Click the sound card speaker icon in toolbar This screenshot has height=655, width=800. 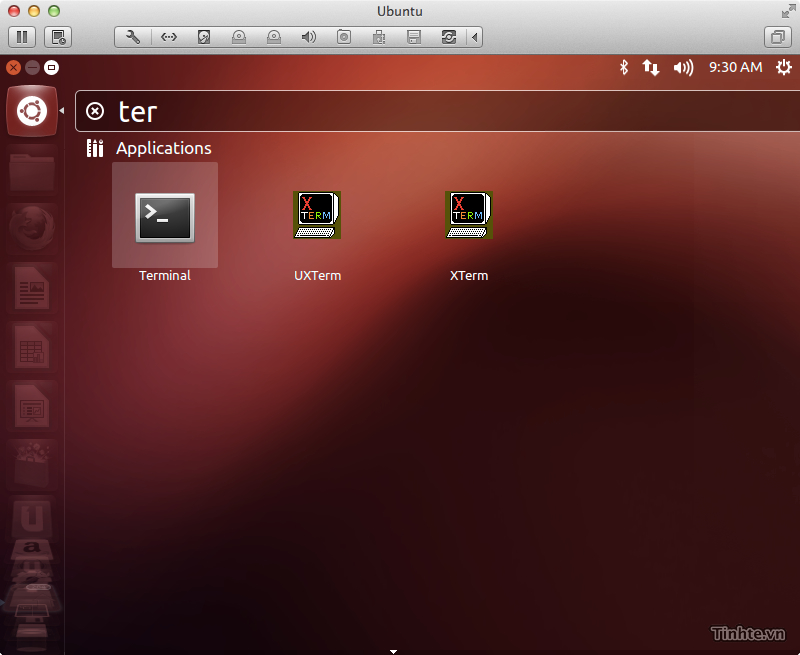[x=309, y=37]
